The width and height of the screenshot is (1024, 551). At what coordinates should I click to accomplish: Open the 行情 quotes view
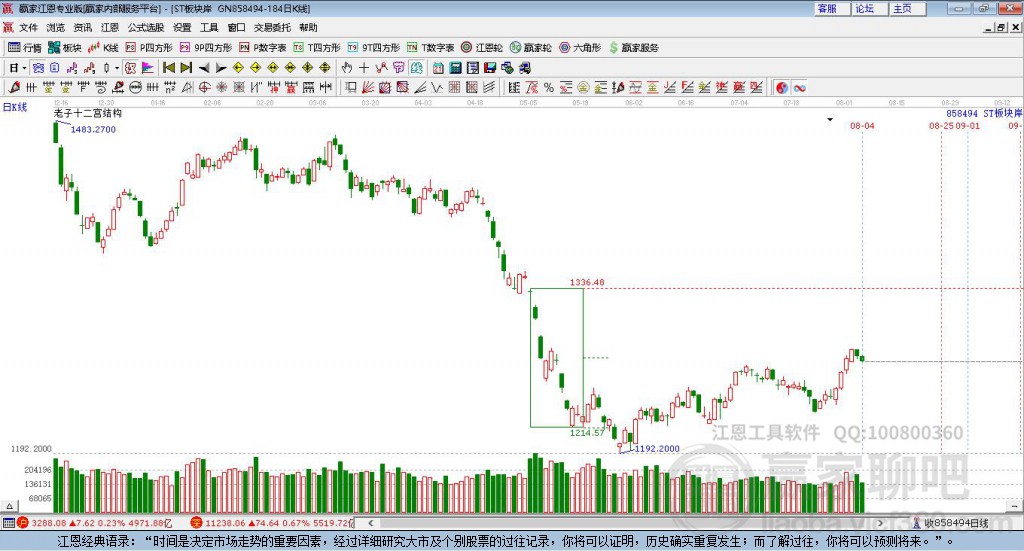click(x=25, y=48)
